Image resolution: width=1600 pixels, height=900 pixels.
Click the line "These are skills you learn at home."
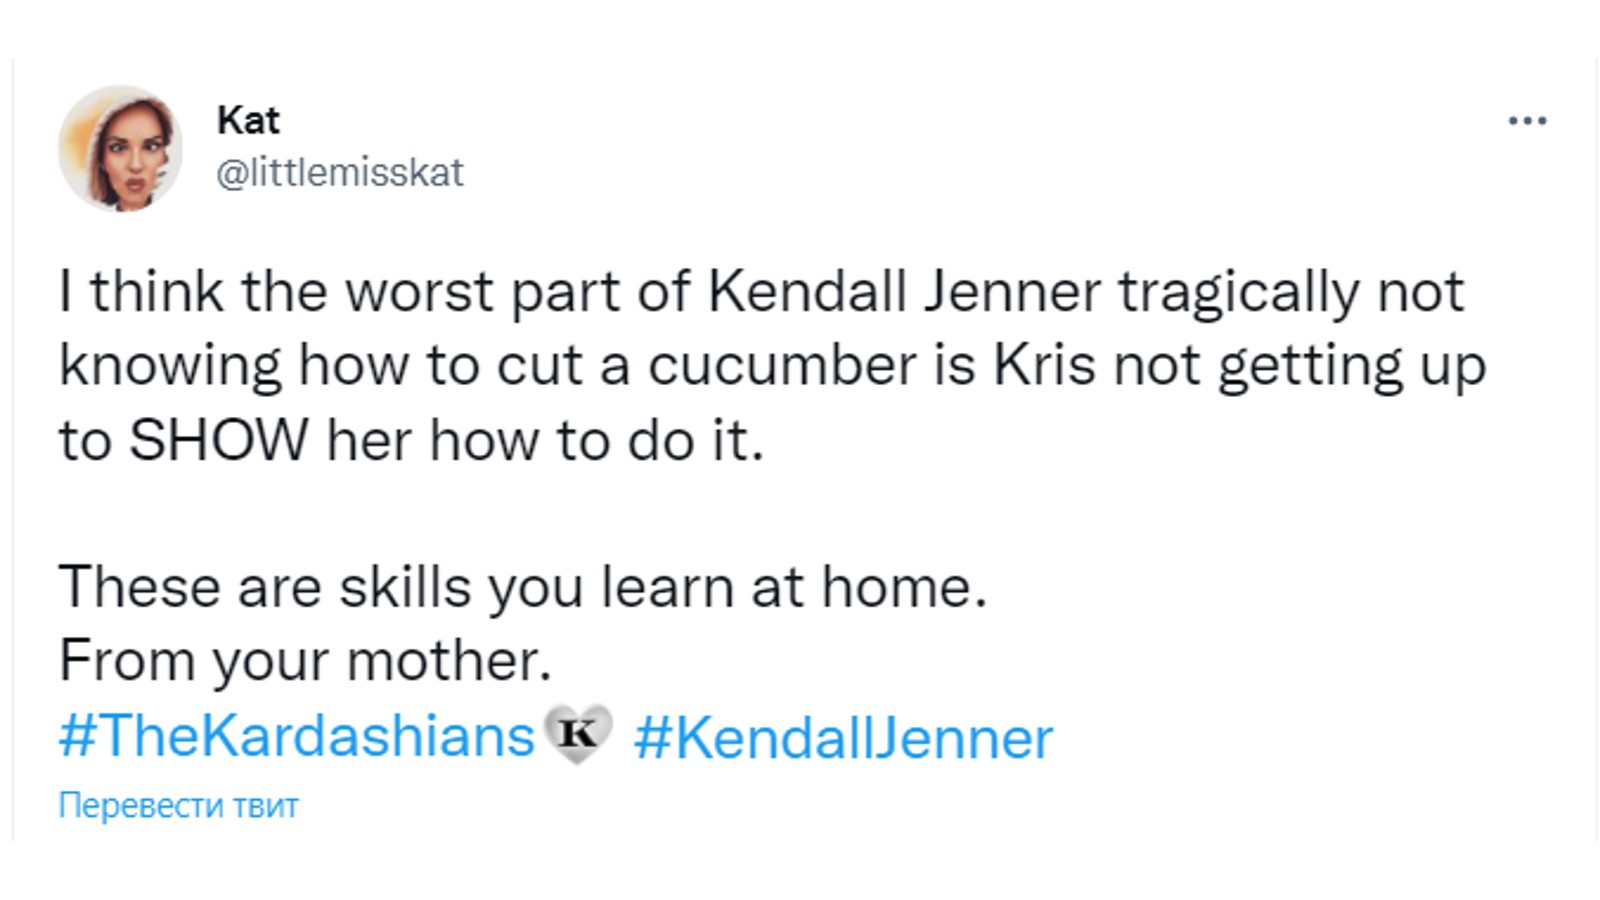[522, 587]
